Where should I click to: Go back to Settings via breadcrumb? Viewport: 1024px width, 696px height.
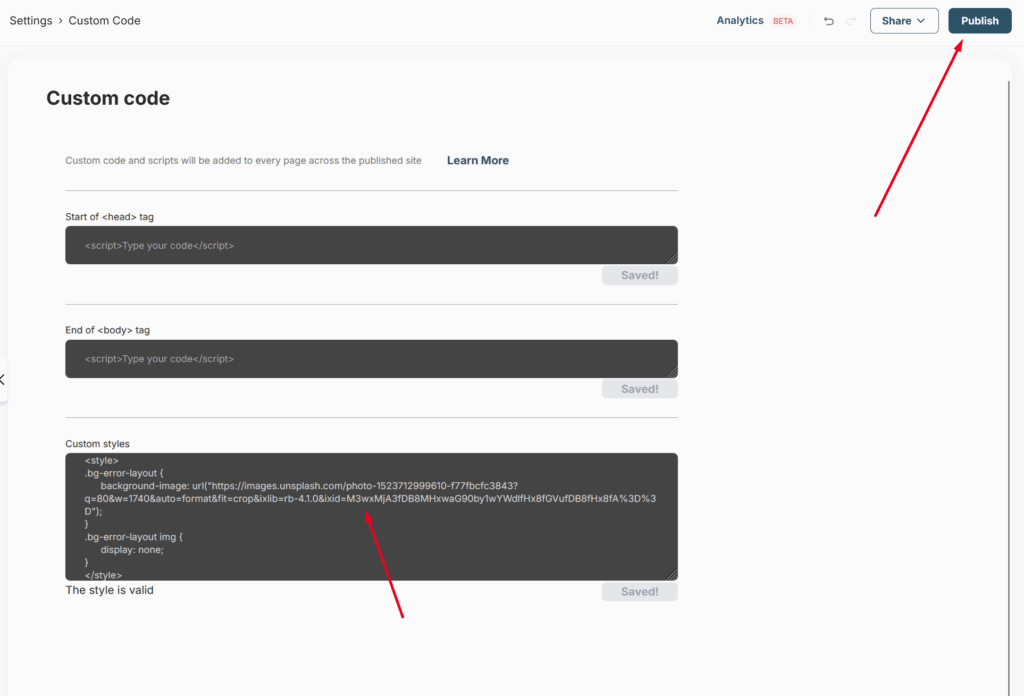pyautogui.click(x=31, y=21)
